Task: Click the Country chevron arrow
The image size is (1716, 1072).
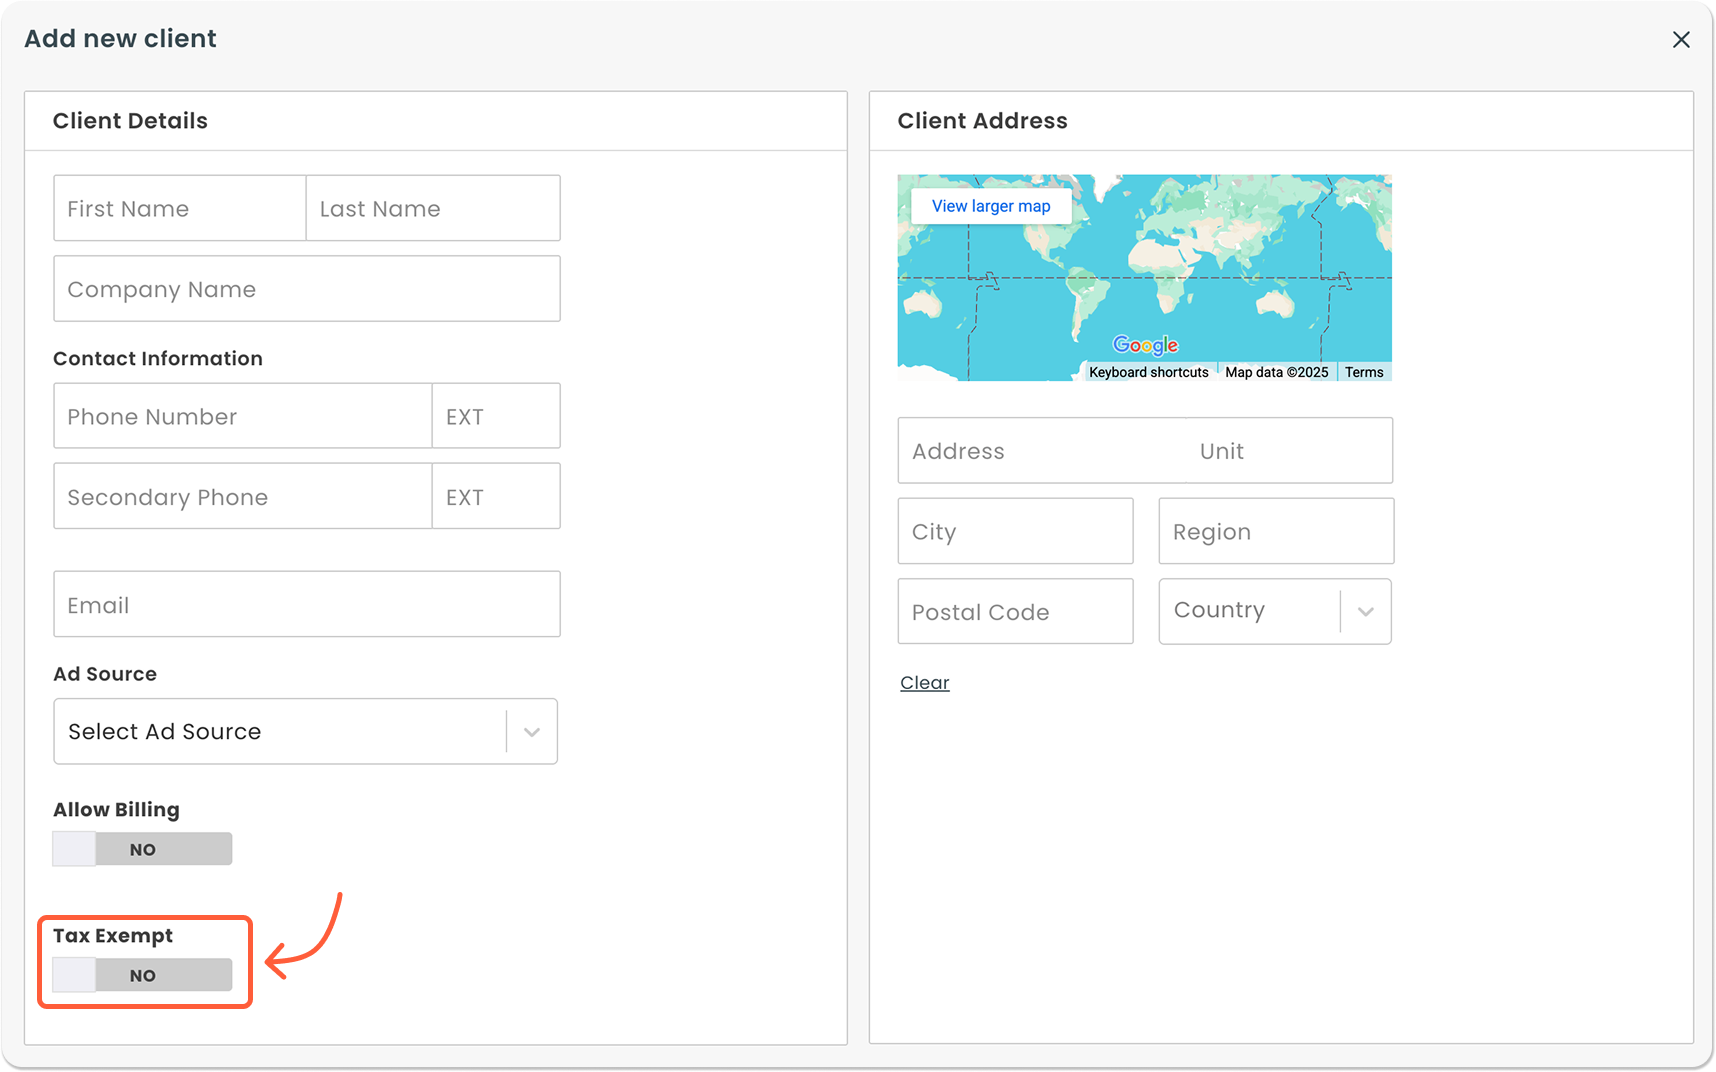Action: (x=1366, y=612)
